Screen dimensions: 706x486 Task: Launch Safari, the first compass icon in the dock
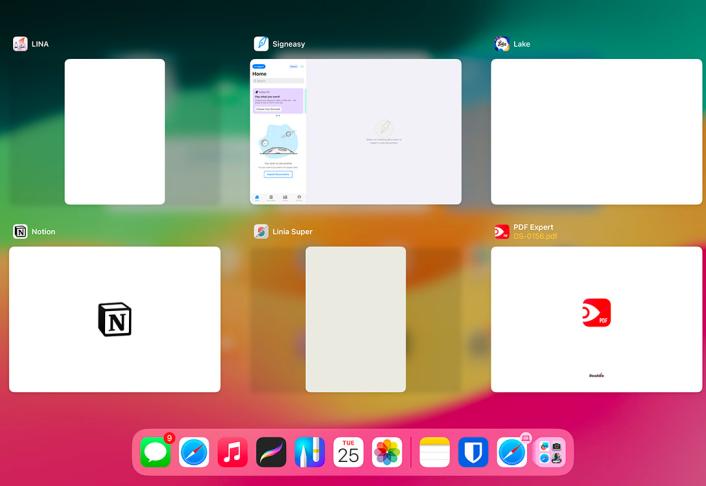194,453
